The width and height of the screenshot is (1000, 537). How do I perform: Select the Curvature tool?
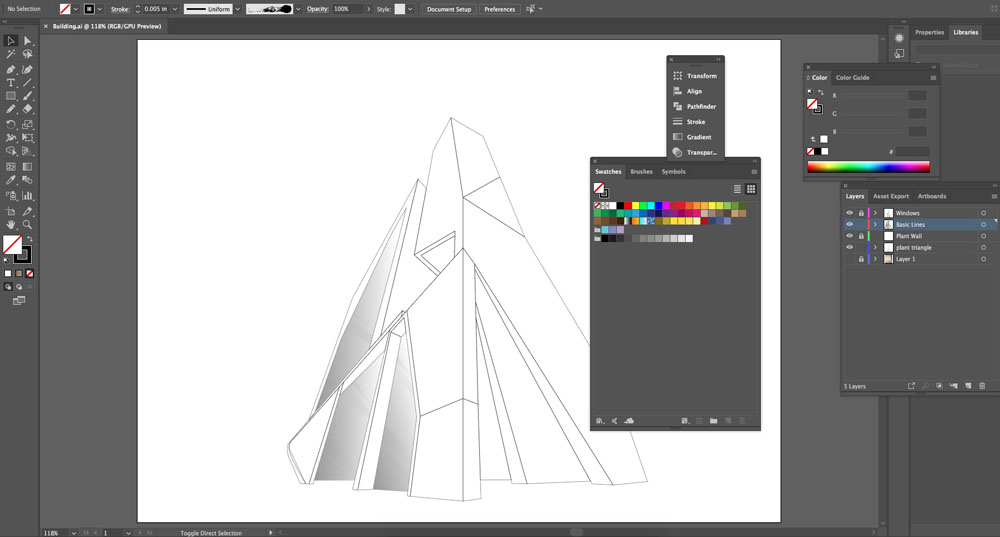pos(27,69)
